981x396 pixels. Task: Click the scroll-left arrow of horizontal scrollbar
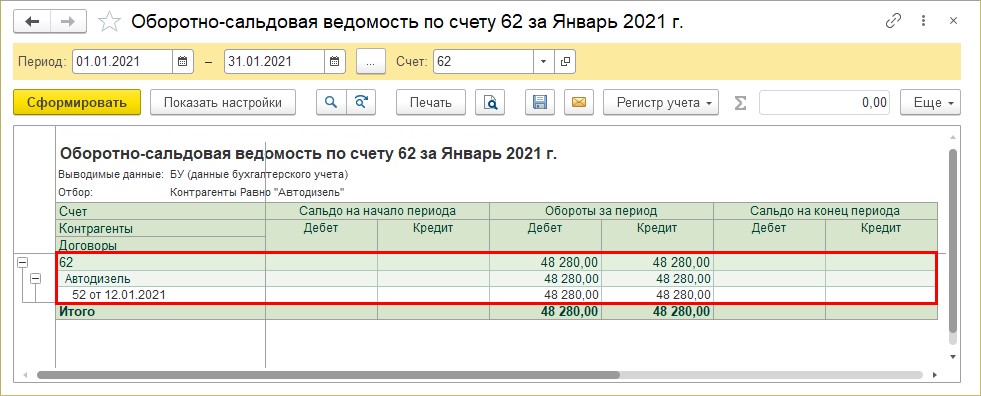(x=25, y=375)
